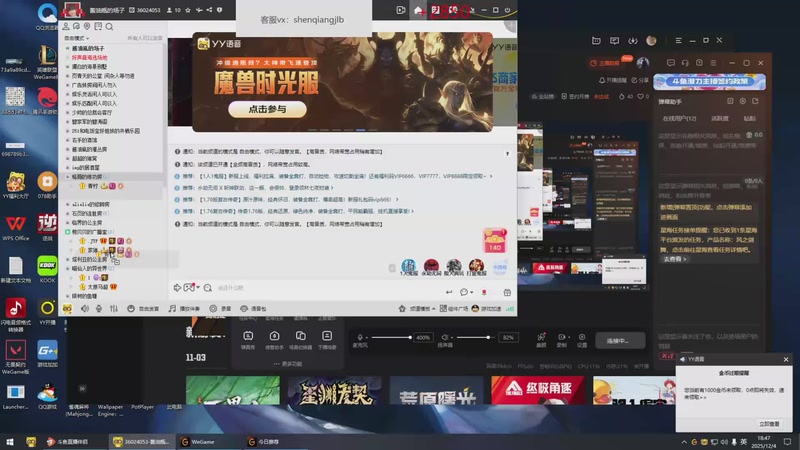This screenshot has height=450, width=800.
Task: Select channel 超超的继冥
Action: point(84,159)
